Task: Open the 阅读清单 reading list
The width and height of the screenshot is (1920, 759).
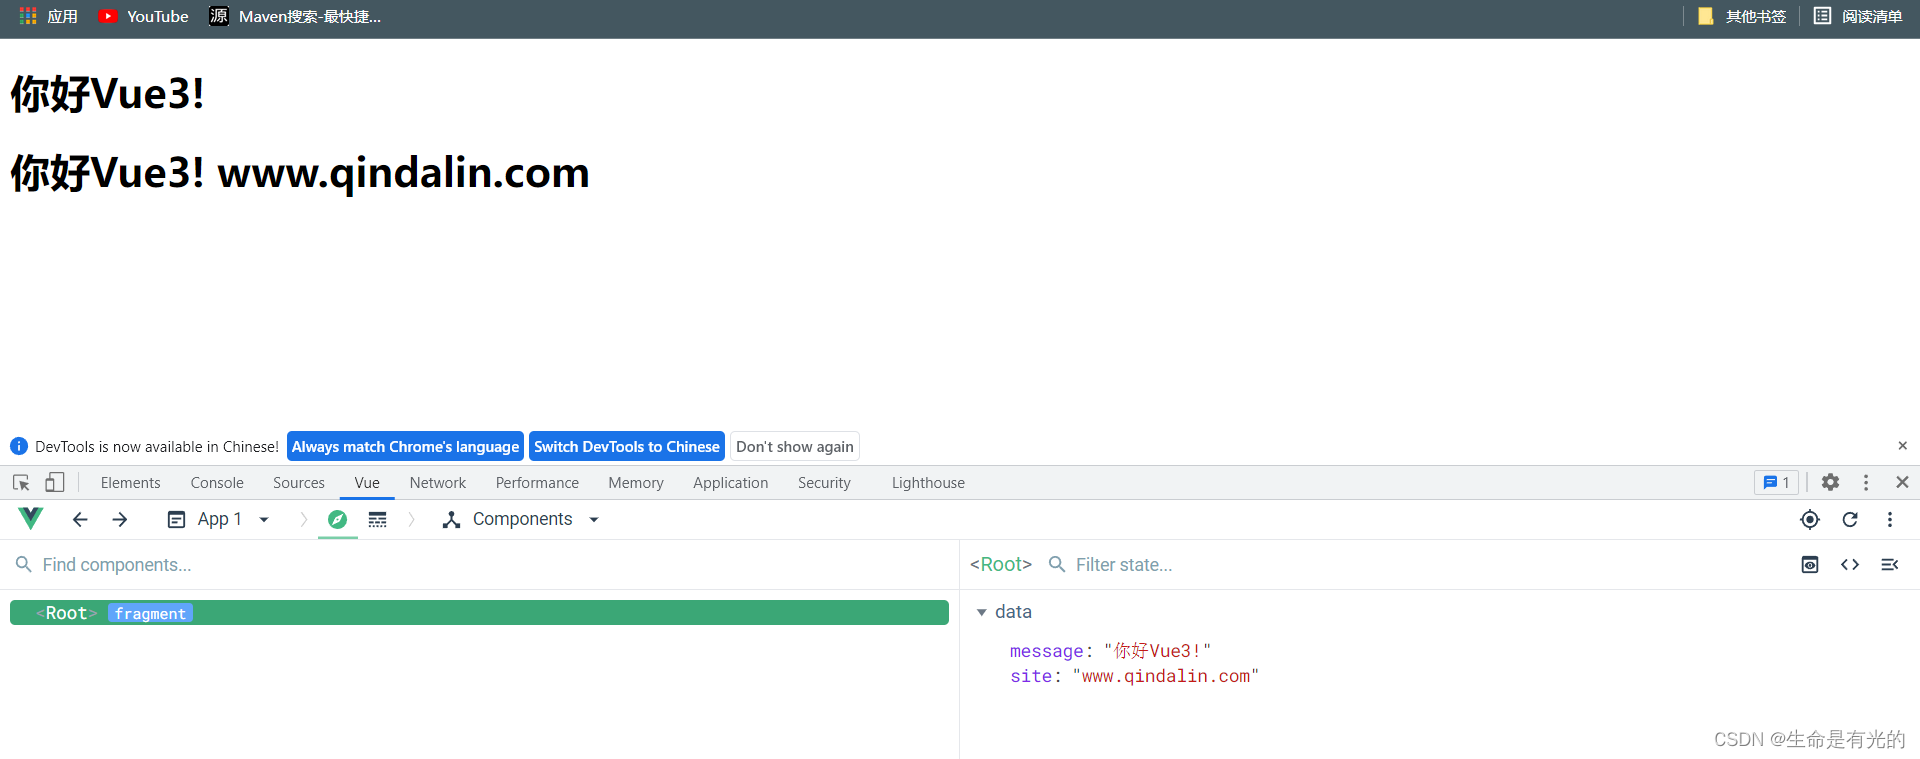Action: (x=1858, y=16)
